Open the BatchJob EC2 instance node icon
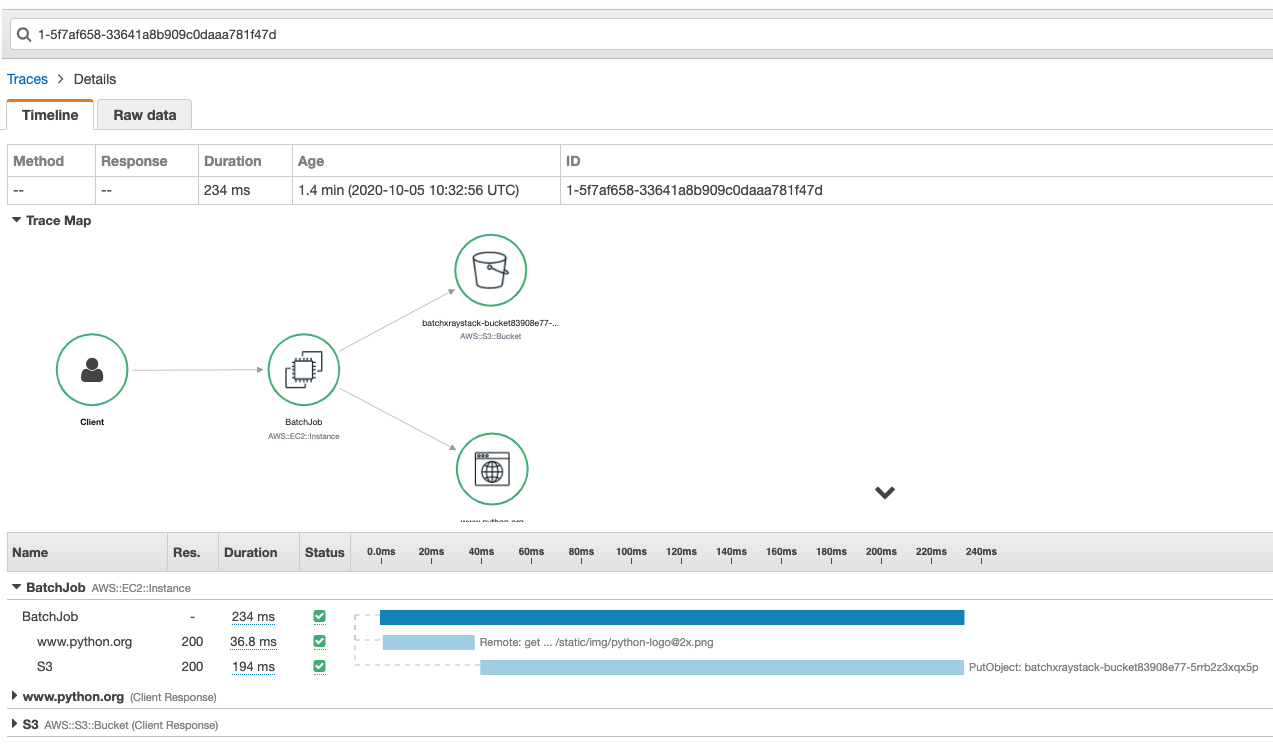The image size is (1273, 749). (x=303, y=369)
